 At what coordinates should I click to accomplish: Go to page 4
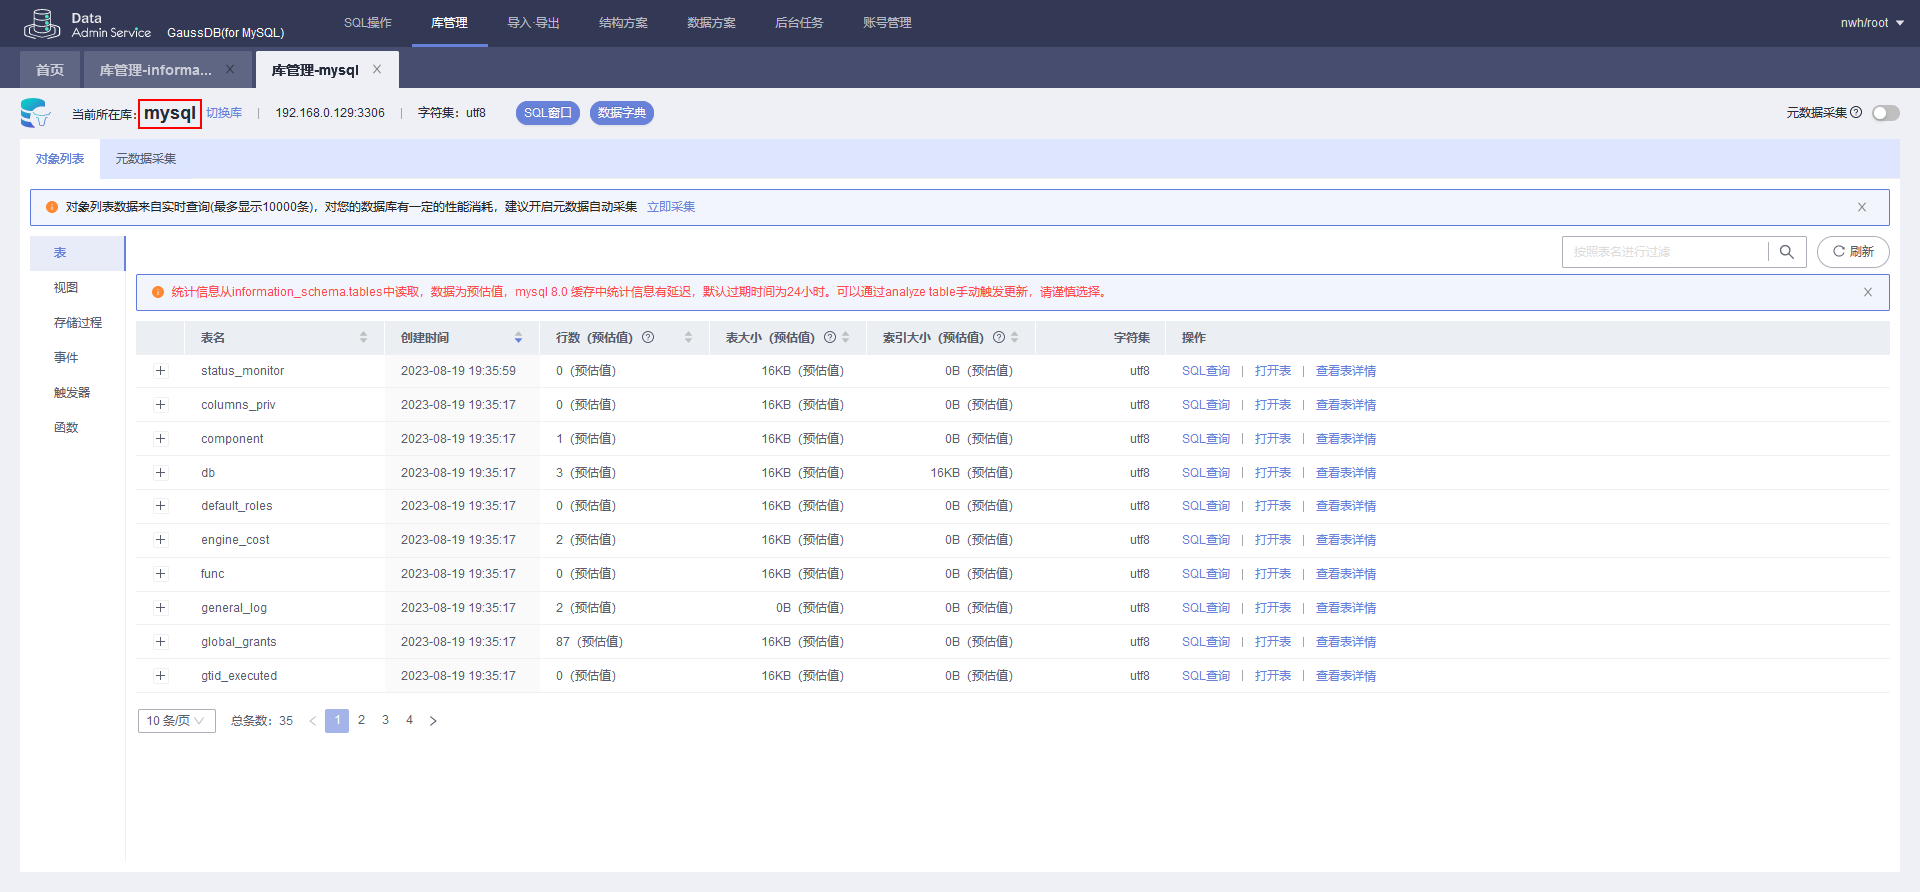click(x=409, y=720)
